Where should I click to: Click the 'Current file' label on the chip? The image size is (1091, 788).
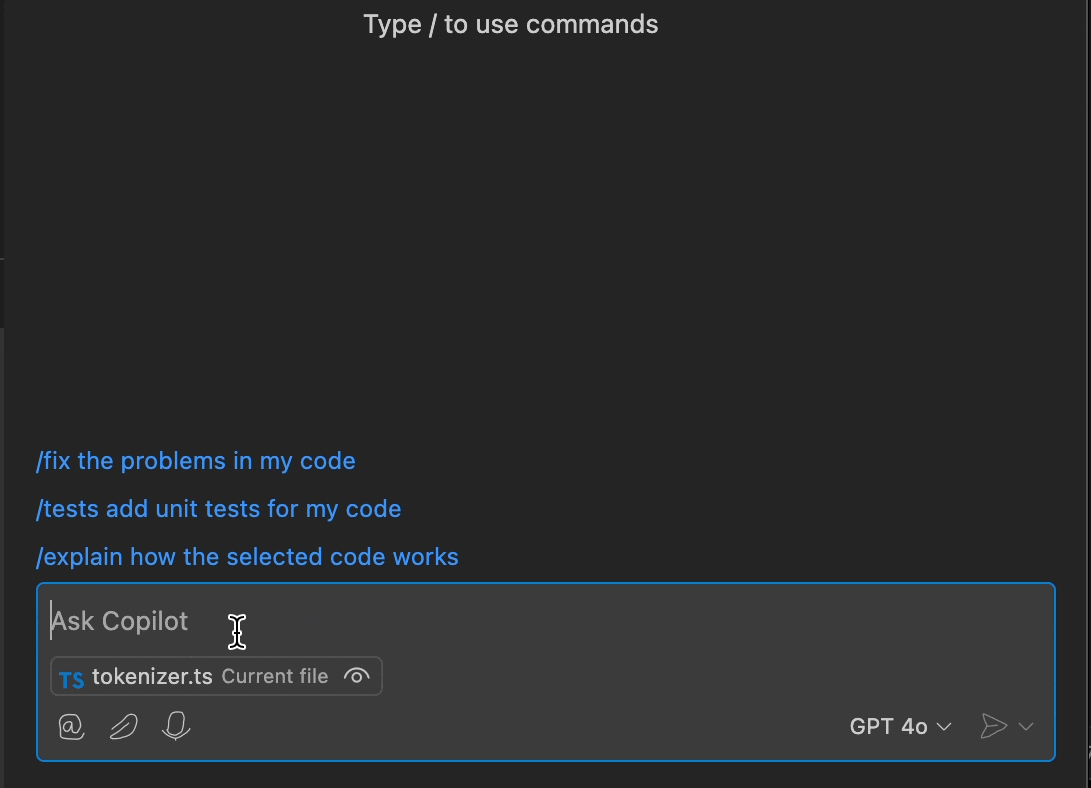pos(275,676)
